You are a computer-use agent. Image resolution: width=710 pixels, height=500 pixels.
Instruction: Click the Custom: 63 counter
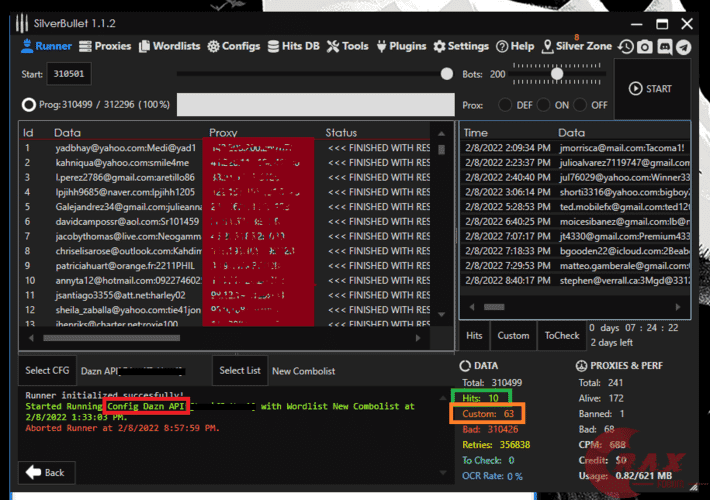pos(488,413)
